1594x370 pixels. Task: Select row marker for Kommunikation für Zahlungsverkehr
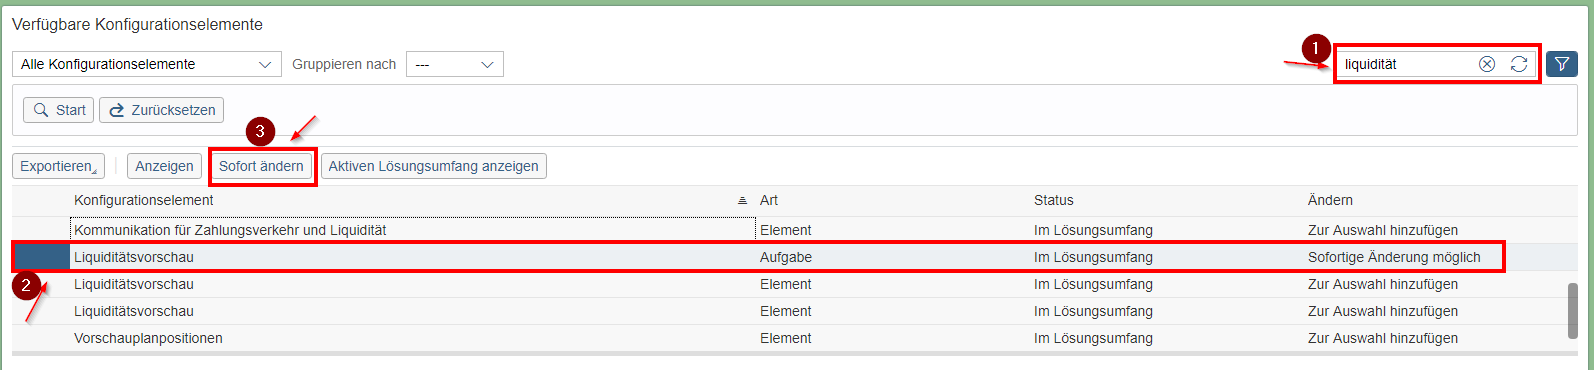pos(41,230)
